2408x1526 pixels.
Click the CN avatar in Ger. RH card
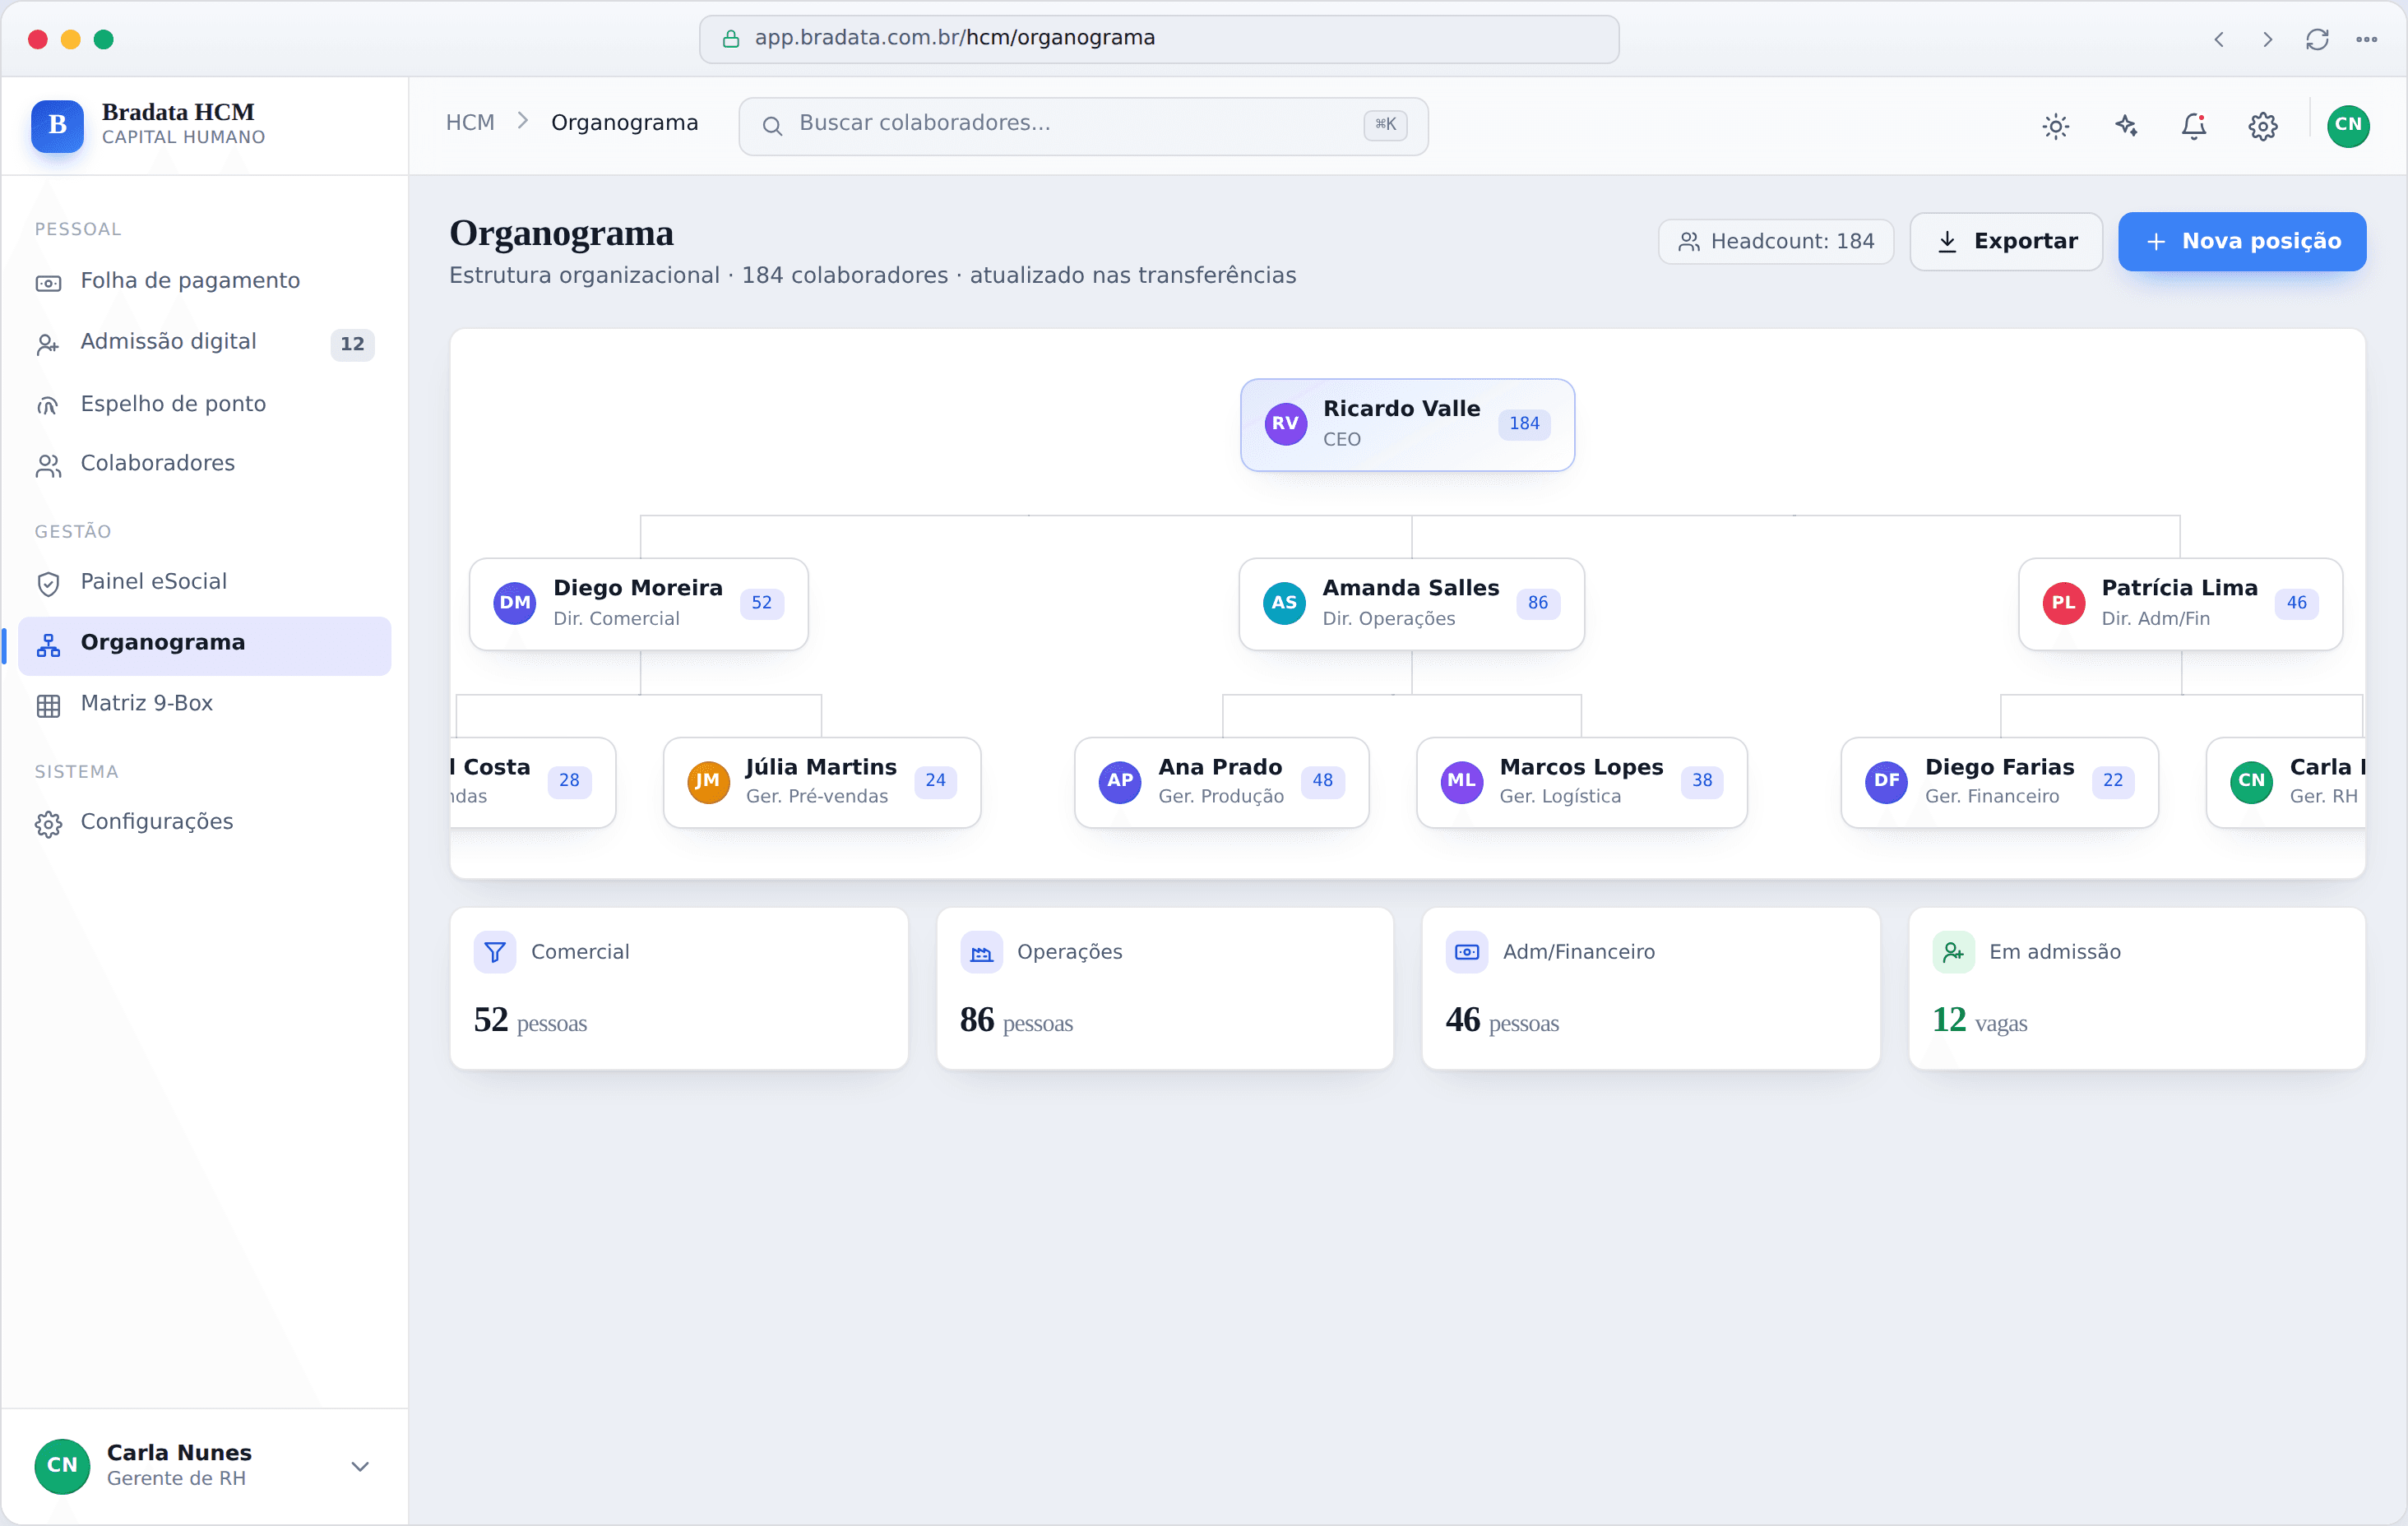(2251, 781)
